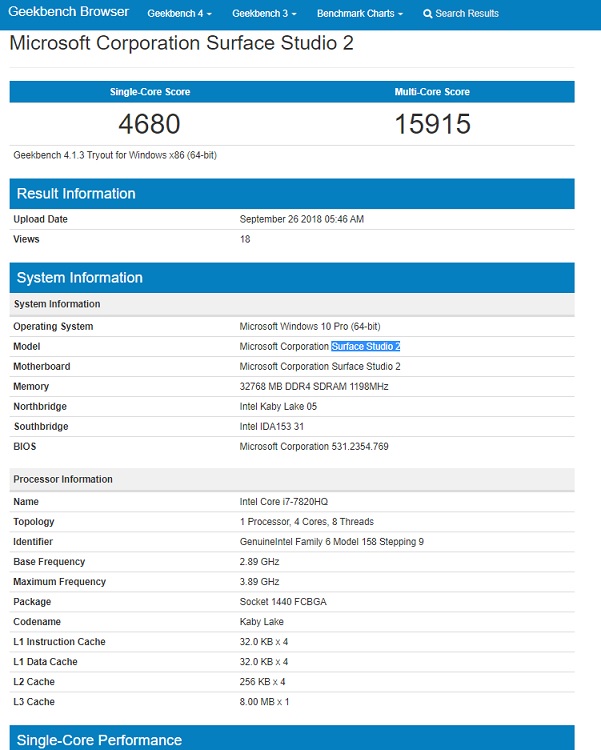This screenshot has height=750, width=601.
Task: Select the L1 Data Cache 32.0 KB x 4
Action: coord(264,662)
